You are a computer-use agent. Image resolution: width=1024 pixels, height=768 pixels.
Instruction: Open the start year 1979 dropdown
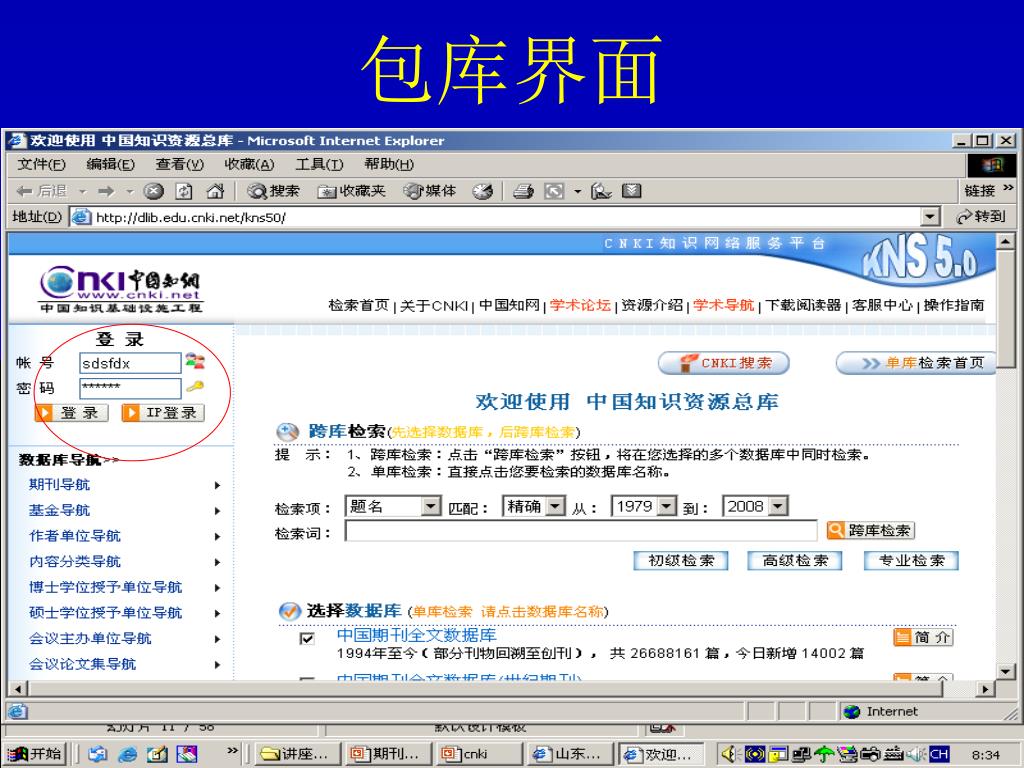click(x=643, y=506)
